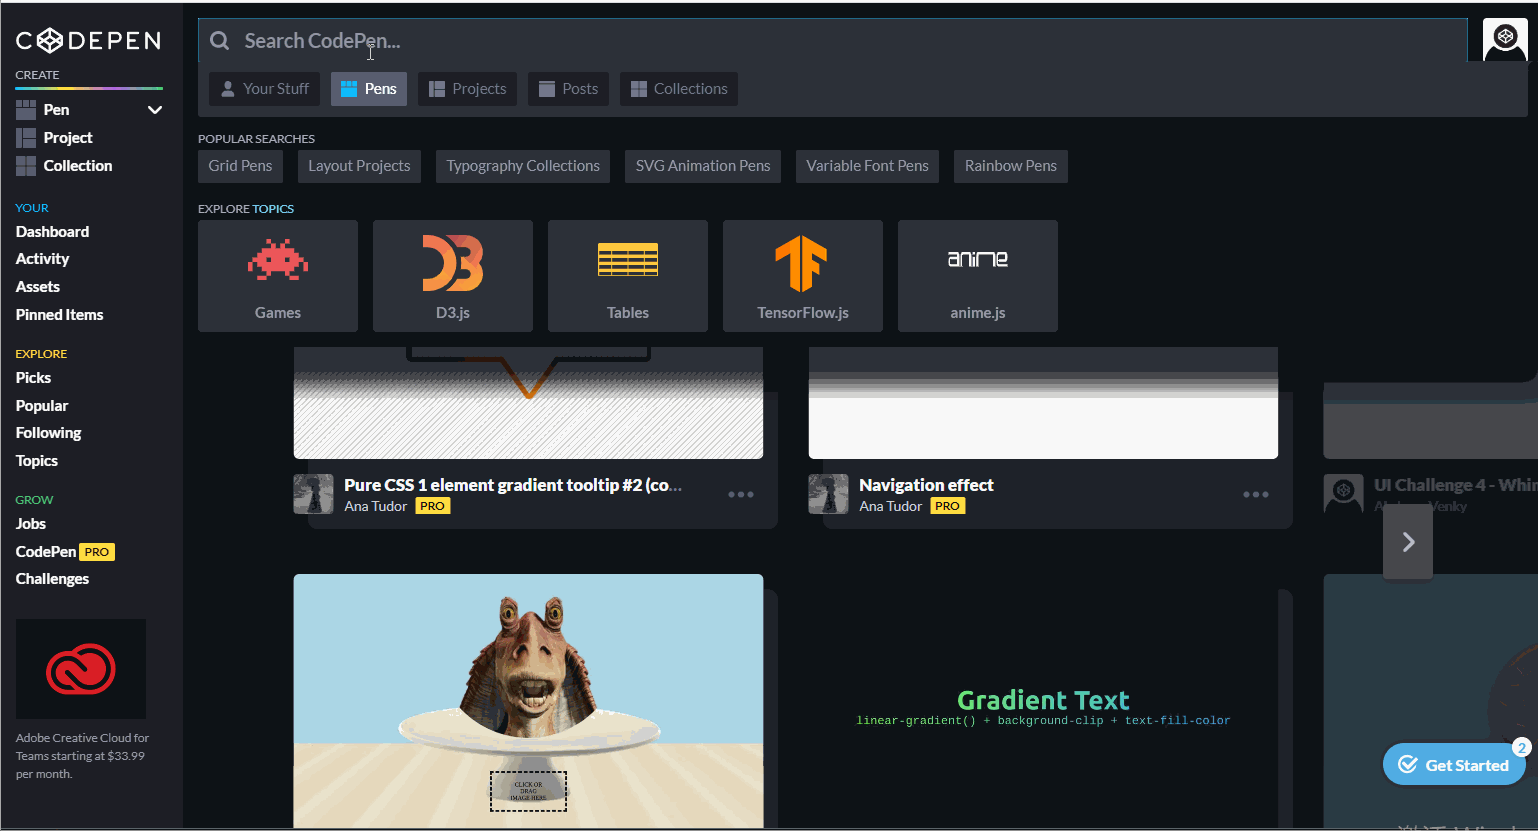Open the anime.js topic card
This screenshot has width=1538, height=831.
978,276
